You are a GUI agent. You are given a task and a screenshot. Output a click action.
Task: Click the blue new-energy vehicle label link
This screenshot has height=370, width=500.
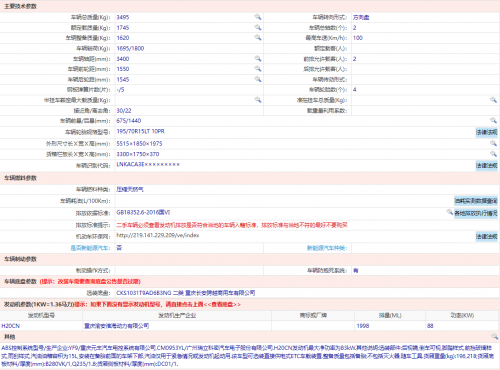click(x=90, y=248)
